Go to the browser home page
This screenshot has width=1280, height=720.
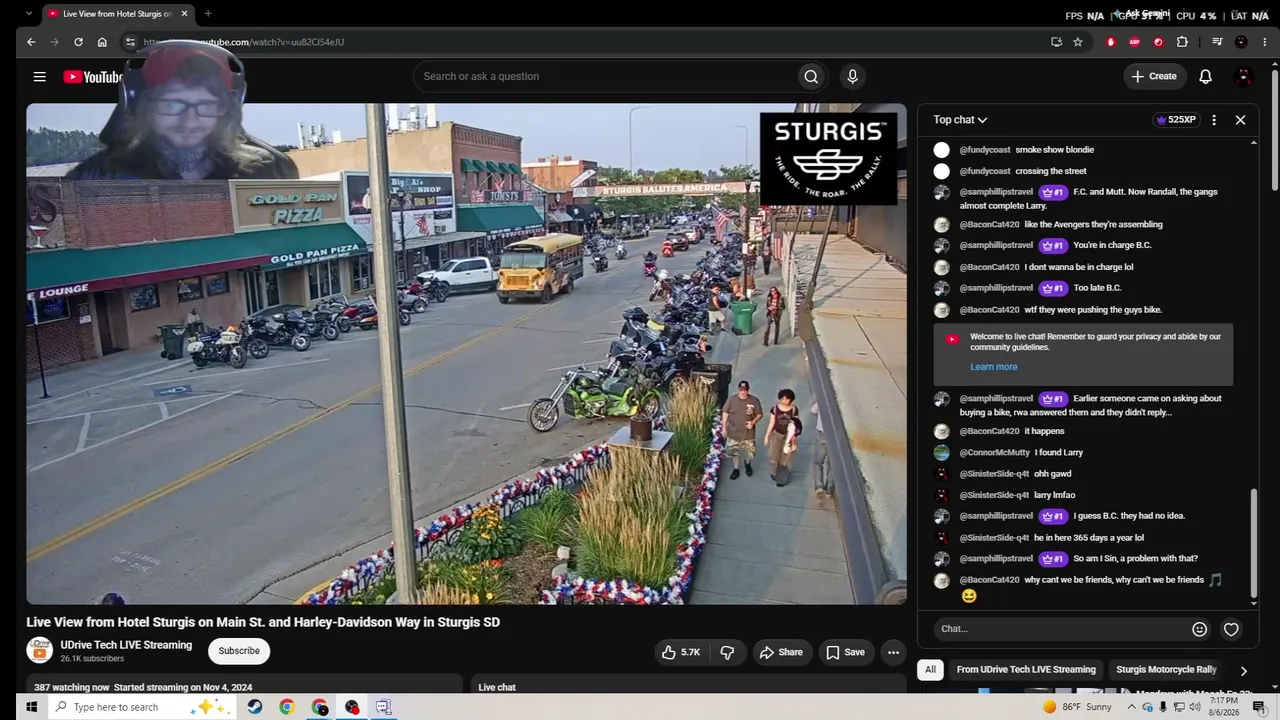tap(102, 42)
